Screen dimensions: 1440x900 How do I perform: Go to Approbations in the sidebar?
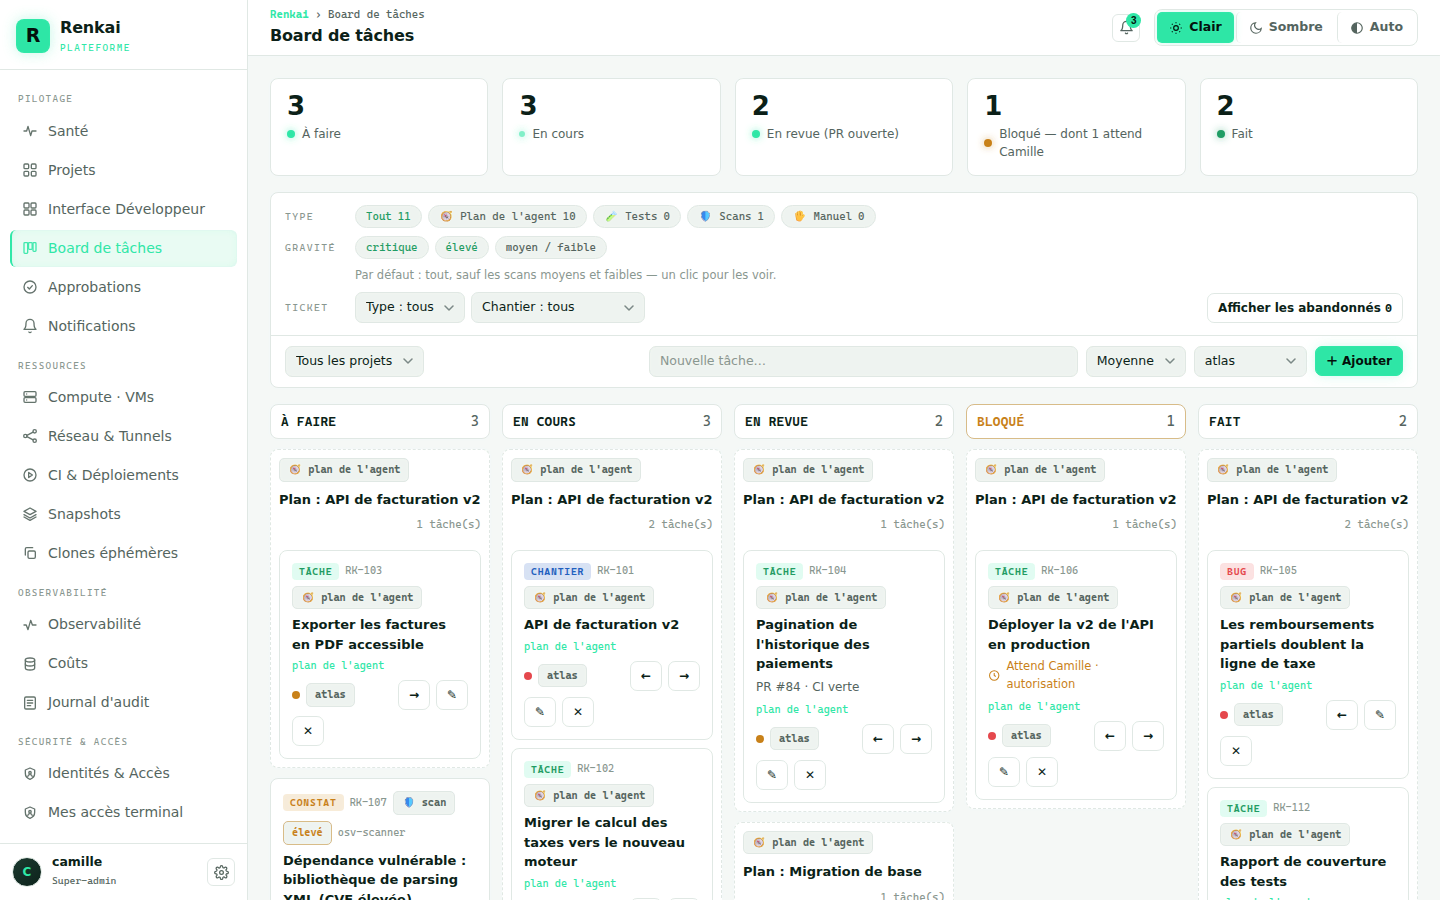click(124, 287)
